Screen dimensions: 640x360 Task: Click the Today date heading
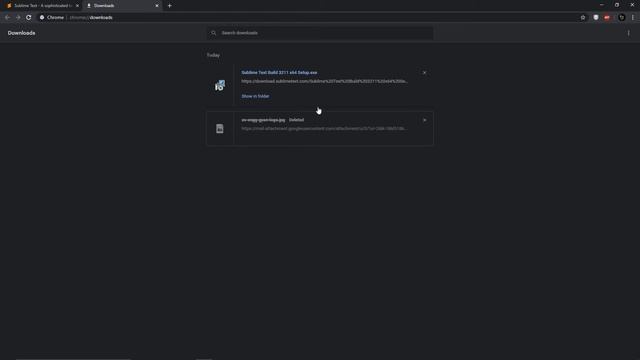[x=213, y=55]
